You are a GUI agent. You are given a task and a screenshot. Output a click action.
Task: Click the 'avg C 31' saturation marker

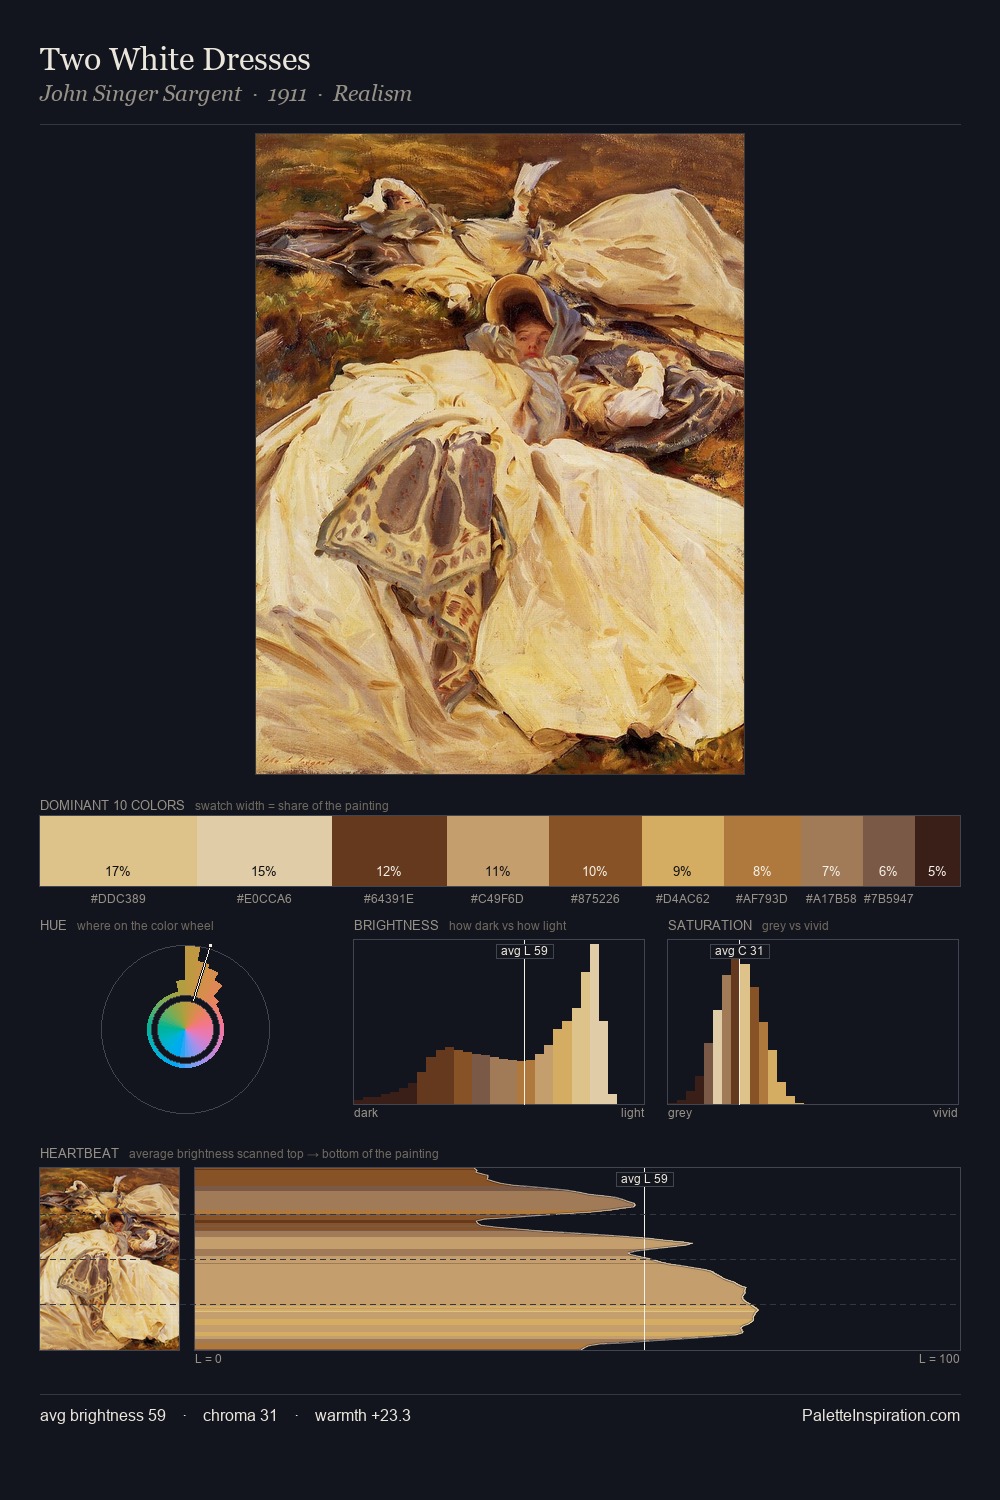(x=739, y=951)
